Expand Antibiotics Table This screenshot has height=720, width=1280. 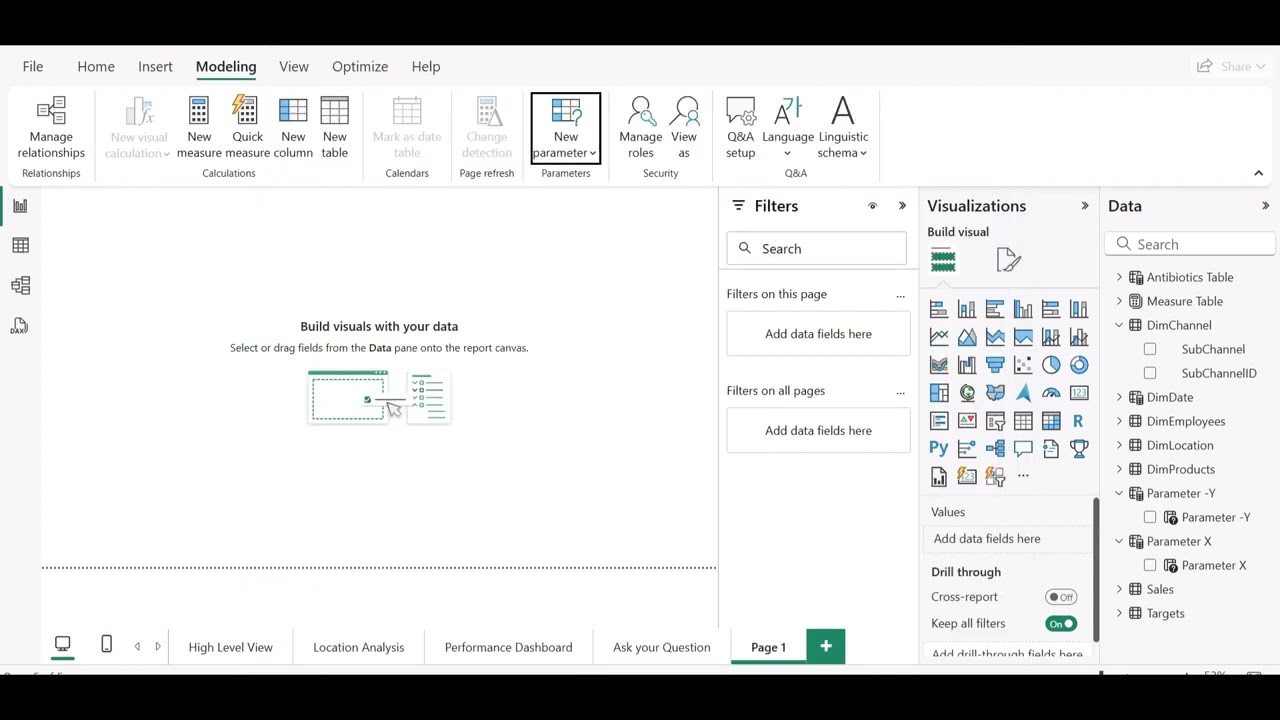tap(1119, 277)
